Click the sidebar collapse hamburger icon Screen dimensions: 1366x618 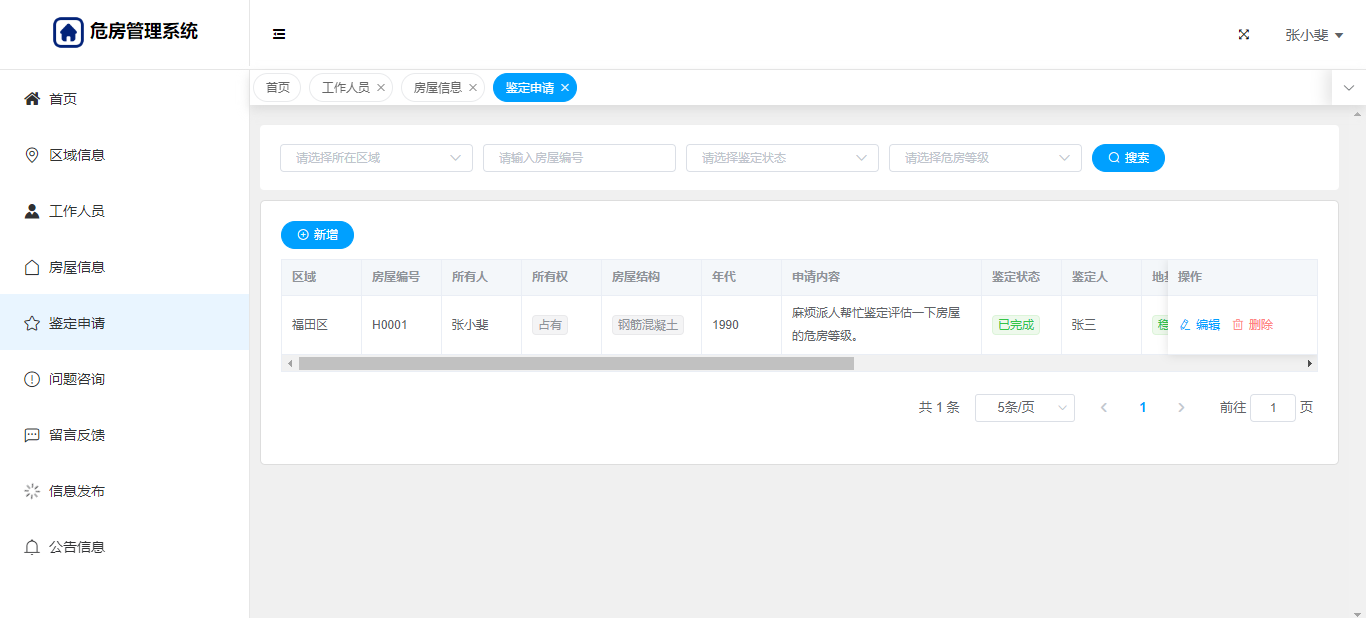point(279,34)
